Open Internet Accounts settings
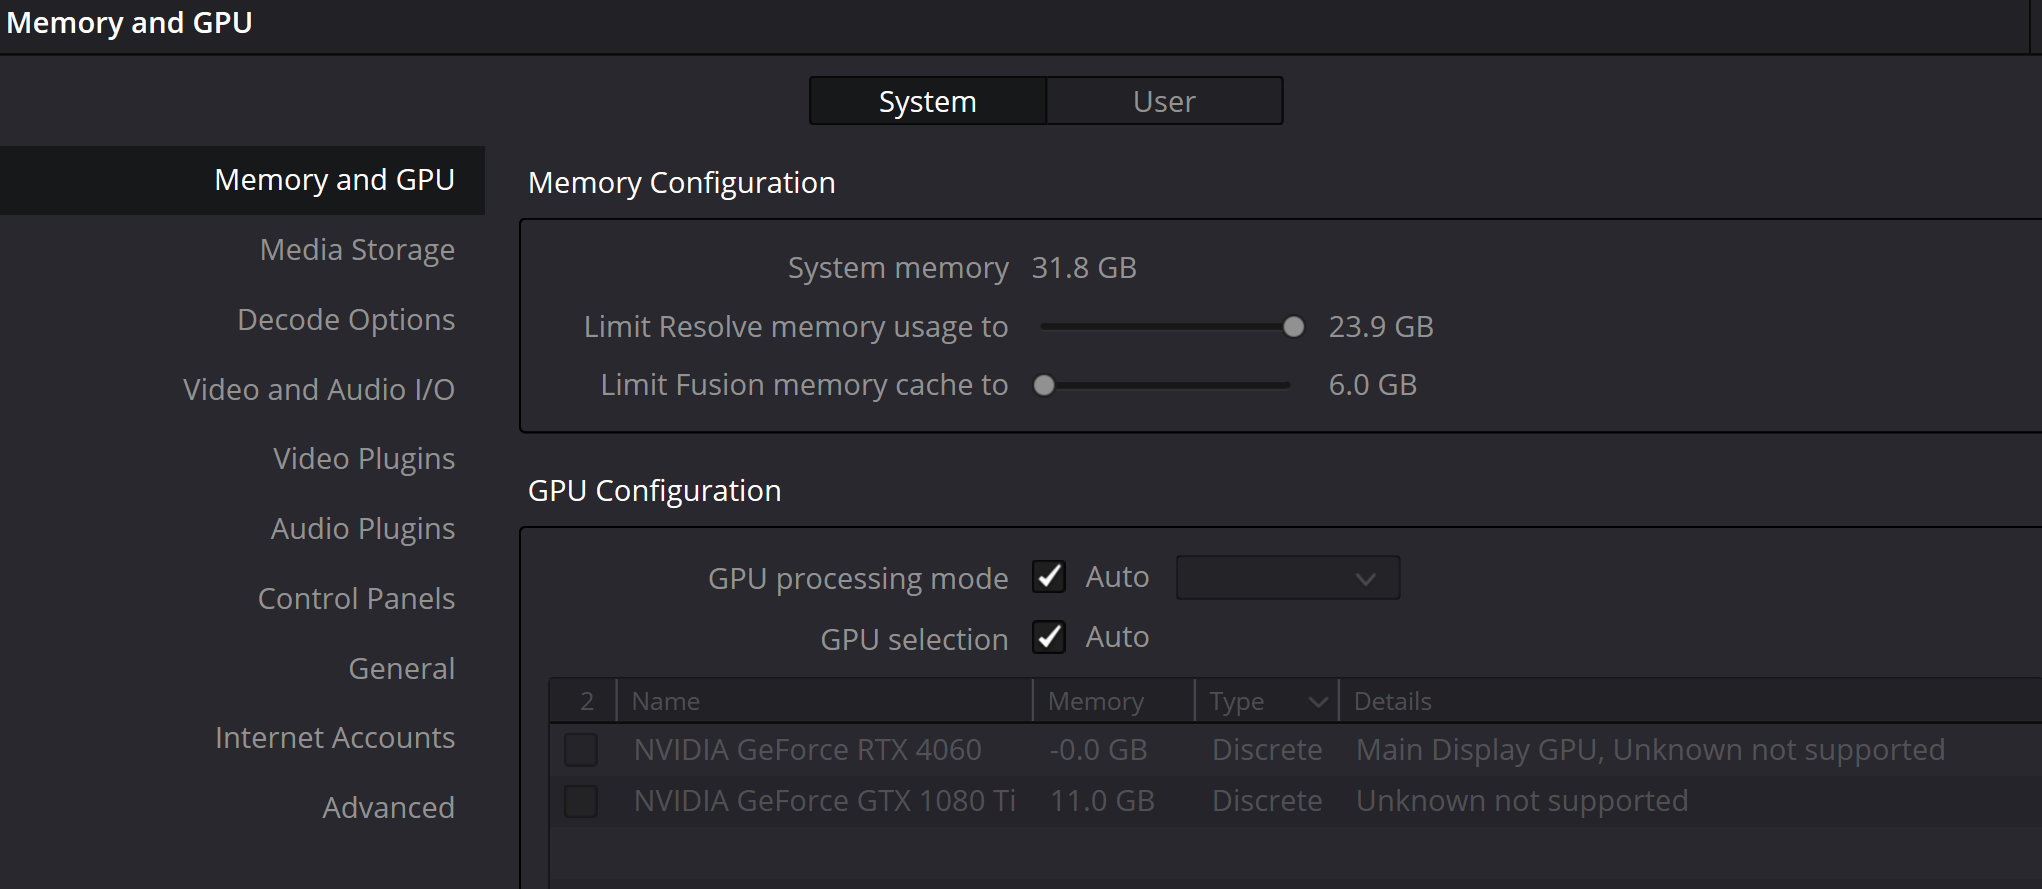 [x=335, y=737]
